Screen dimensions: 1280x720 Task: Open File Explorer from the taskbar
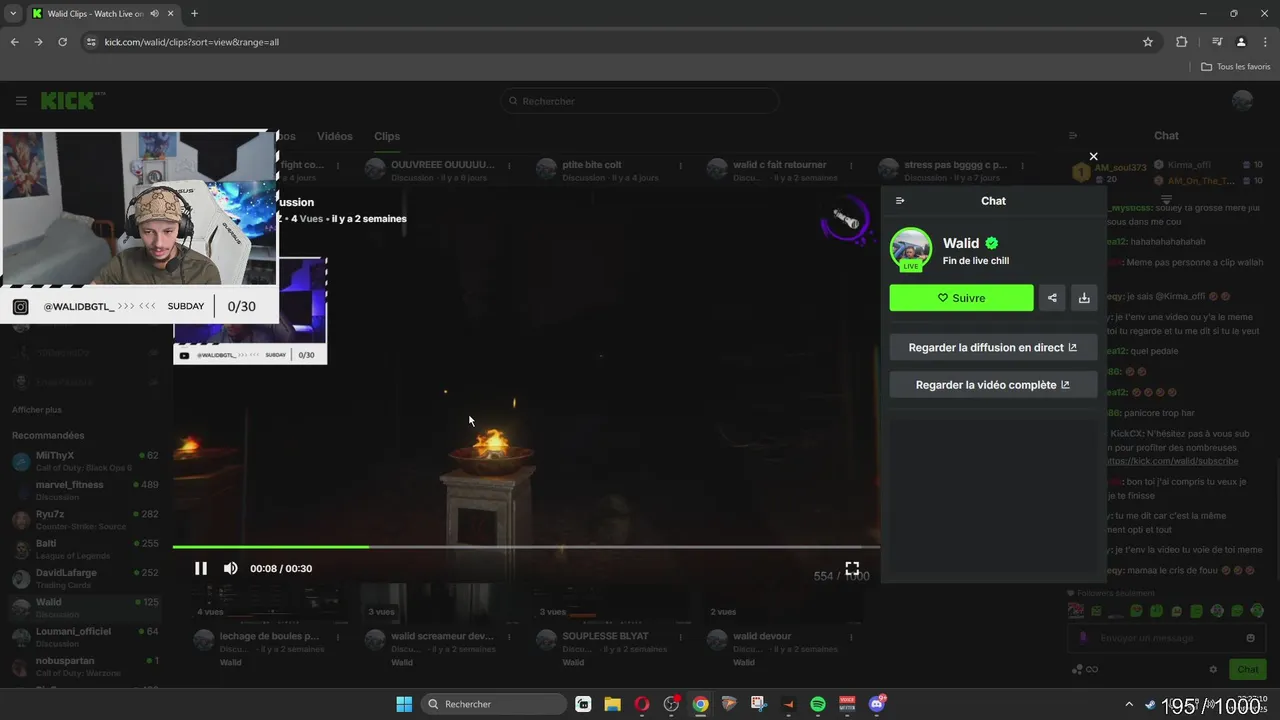coord(612,704)
